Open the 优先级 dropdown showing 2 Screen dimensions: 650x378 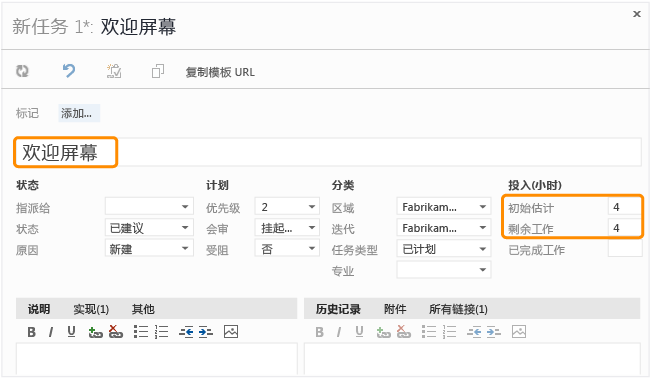(287, 206)
